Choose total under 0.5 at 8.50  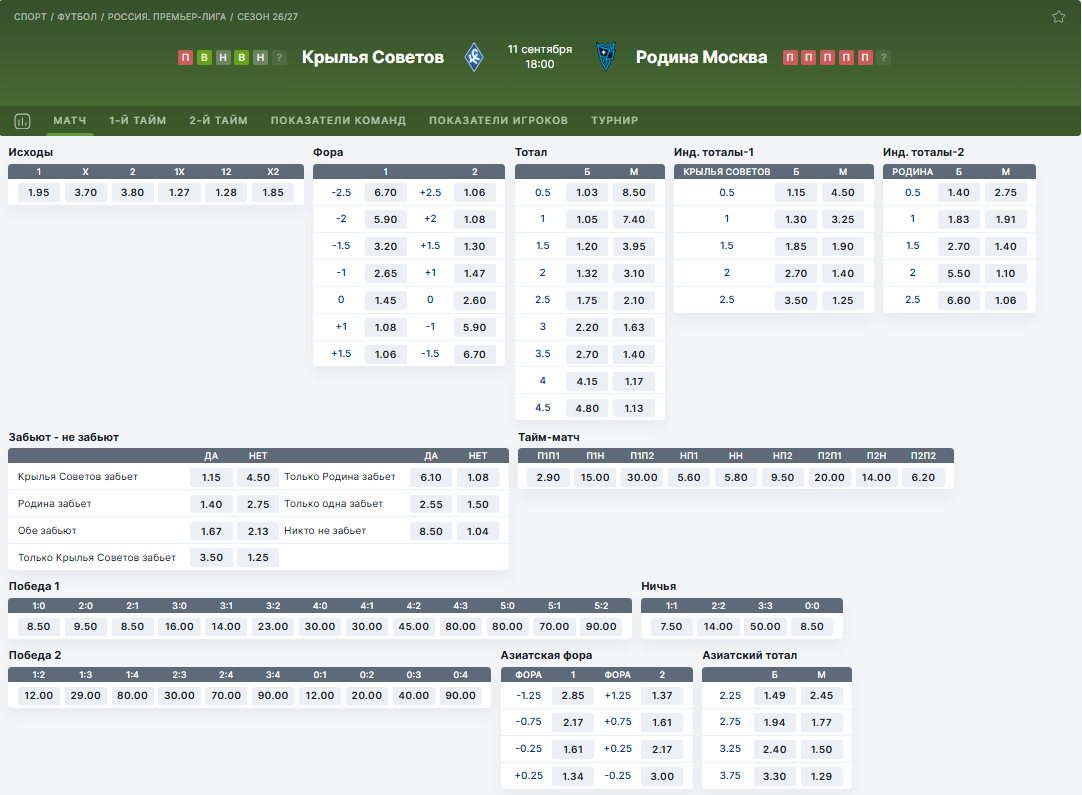[x=634, y=193]
